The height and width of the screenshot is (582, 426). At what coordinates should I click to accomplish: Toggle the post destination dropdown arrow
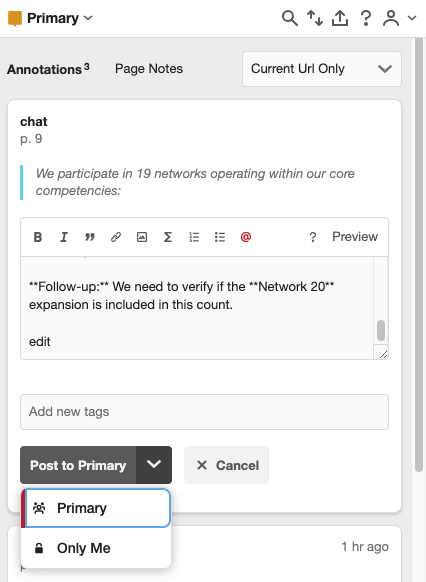(154, 465)
